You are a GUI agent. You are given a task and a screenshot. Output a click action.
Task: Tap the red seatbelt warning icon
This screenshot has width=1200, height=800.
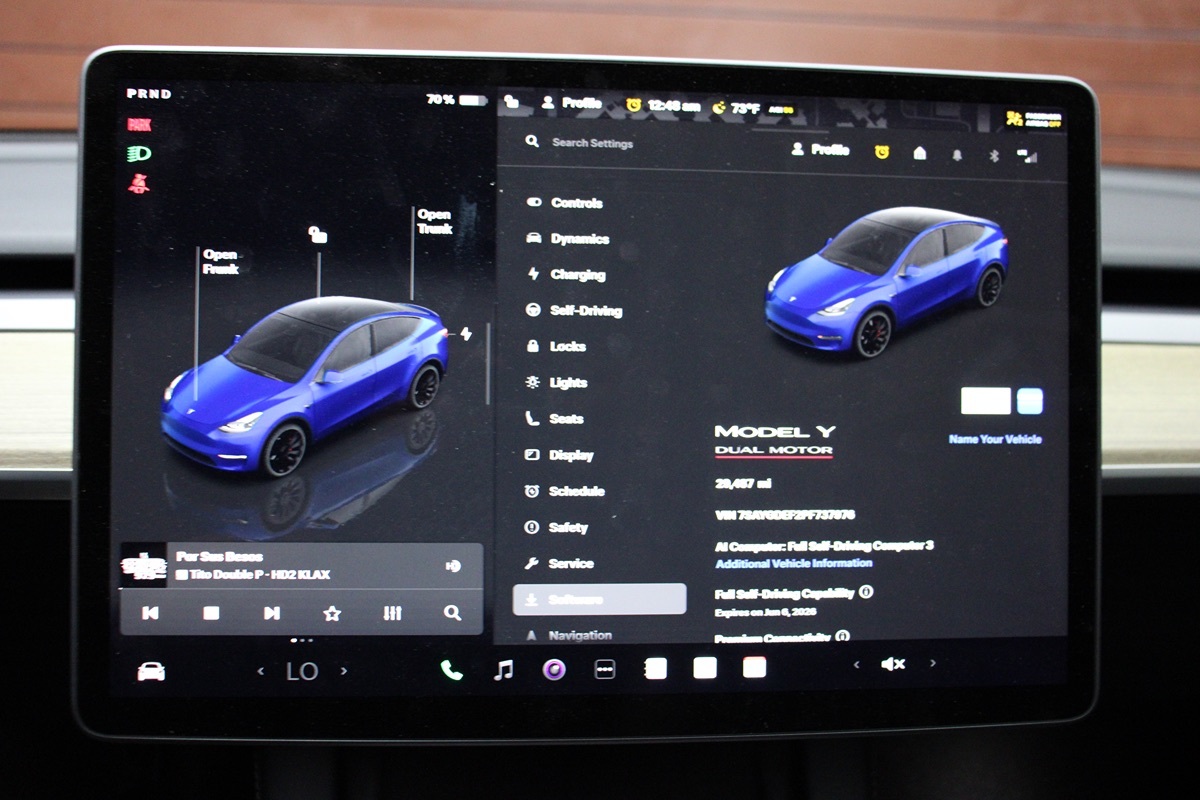click(x=138, y=183)
